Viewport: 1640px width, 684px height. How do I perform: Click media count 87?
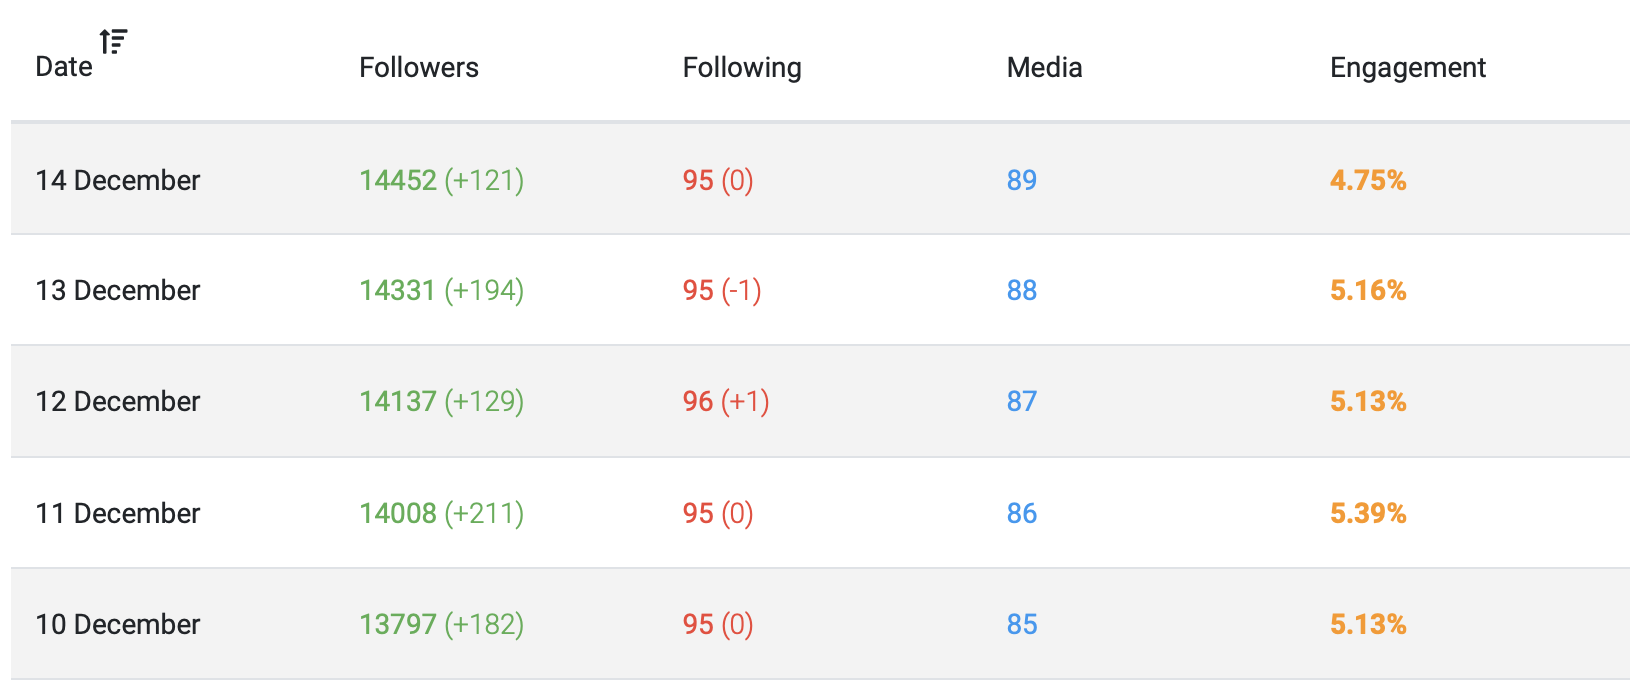pos(1022,401)
